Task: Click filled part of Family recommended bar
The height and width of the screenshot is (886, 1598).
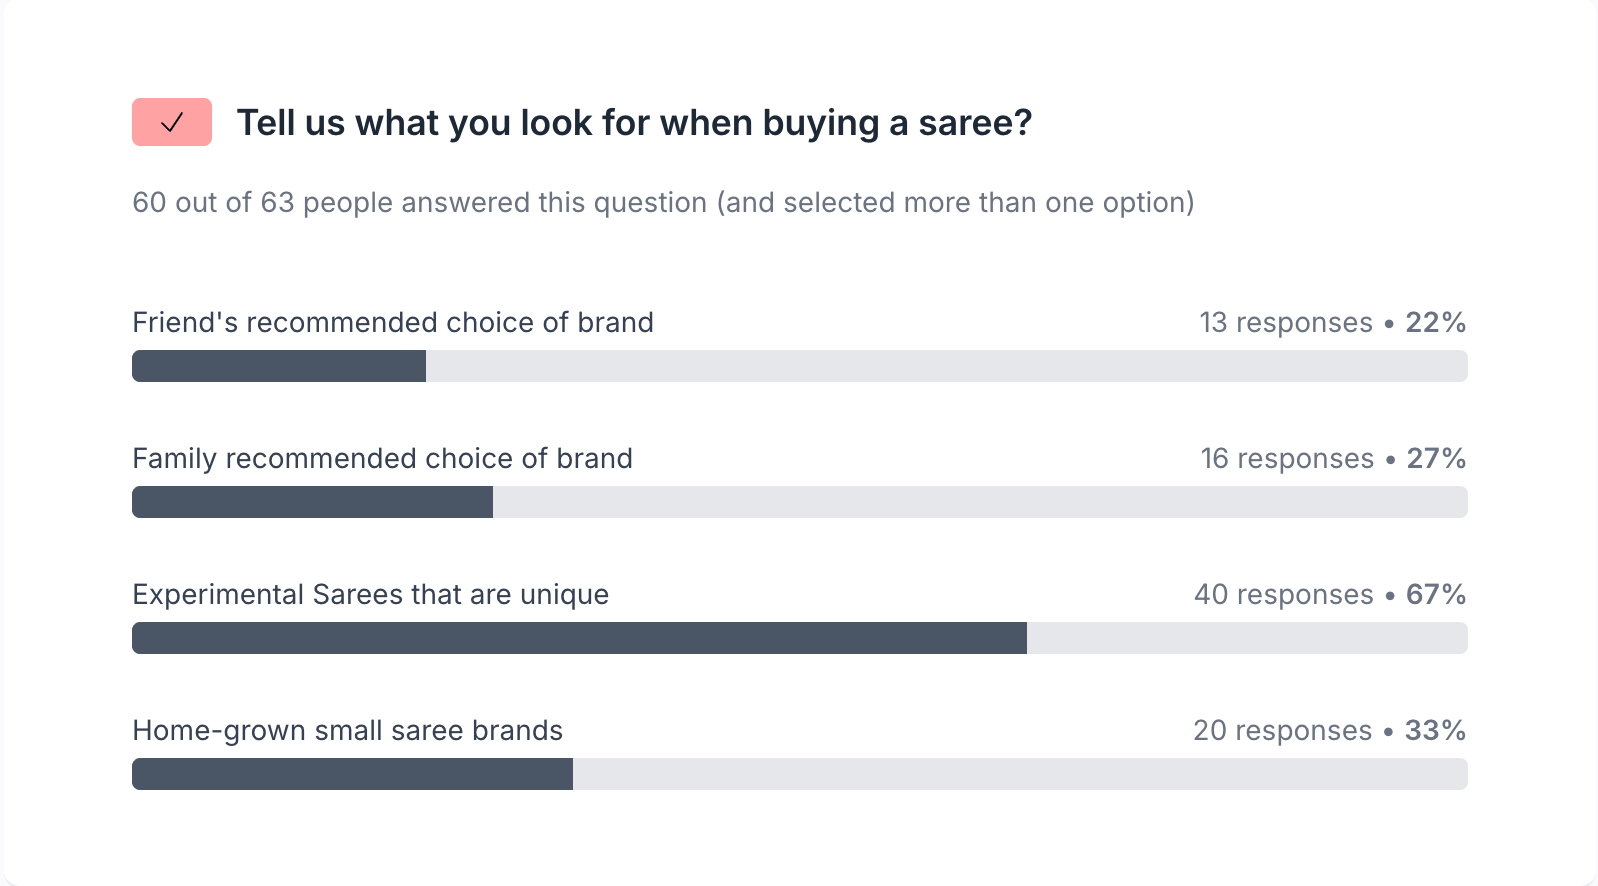Action: 312,502
